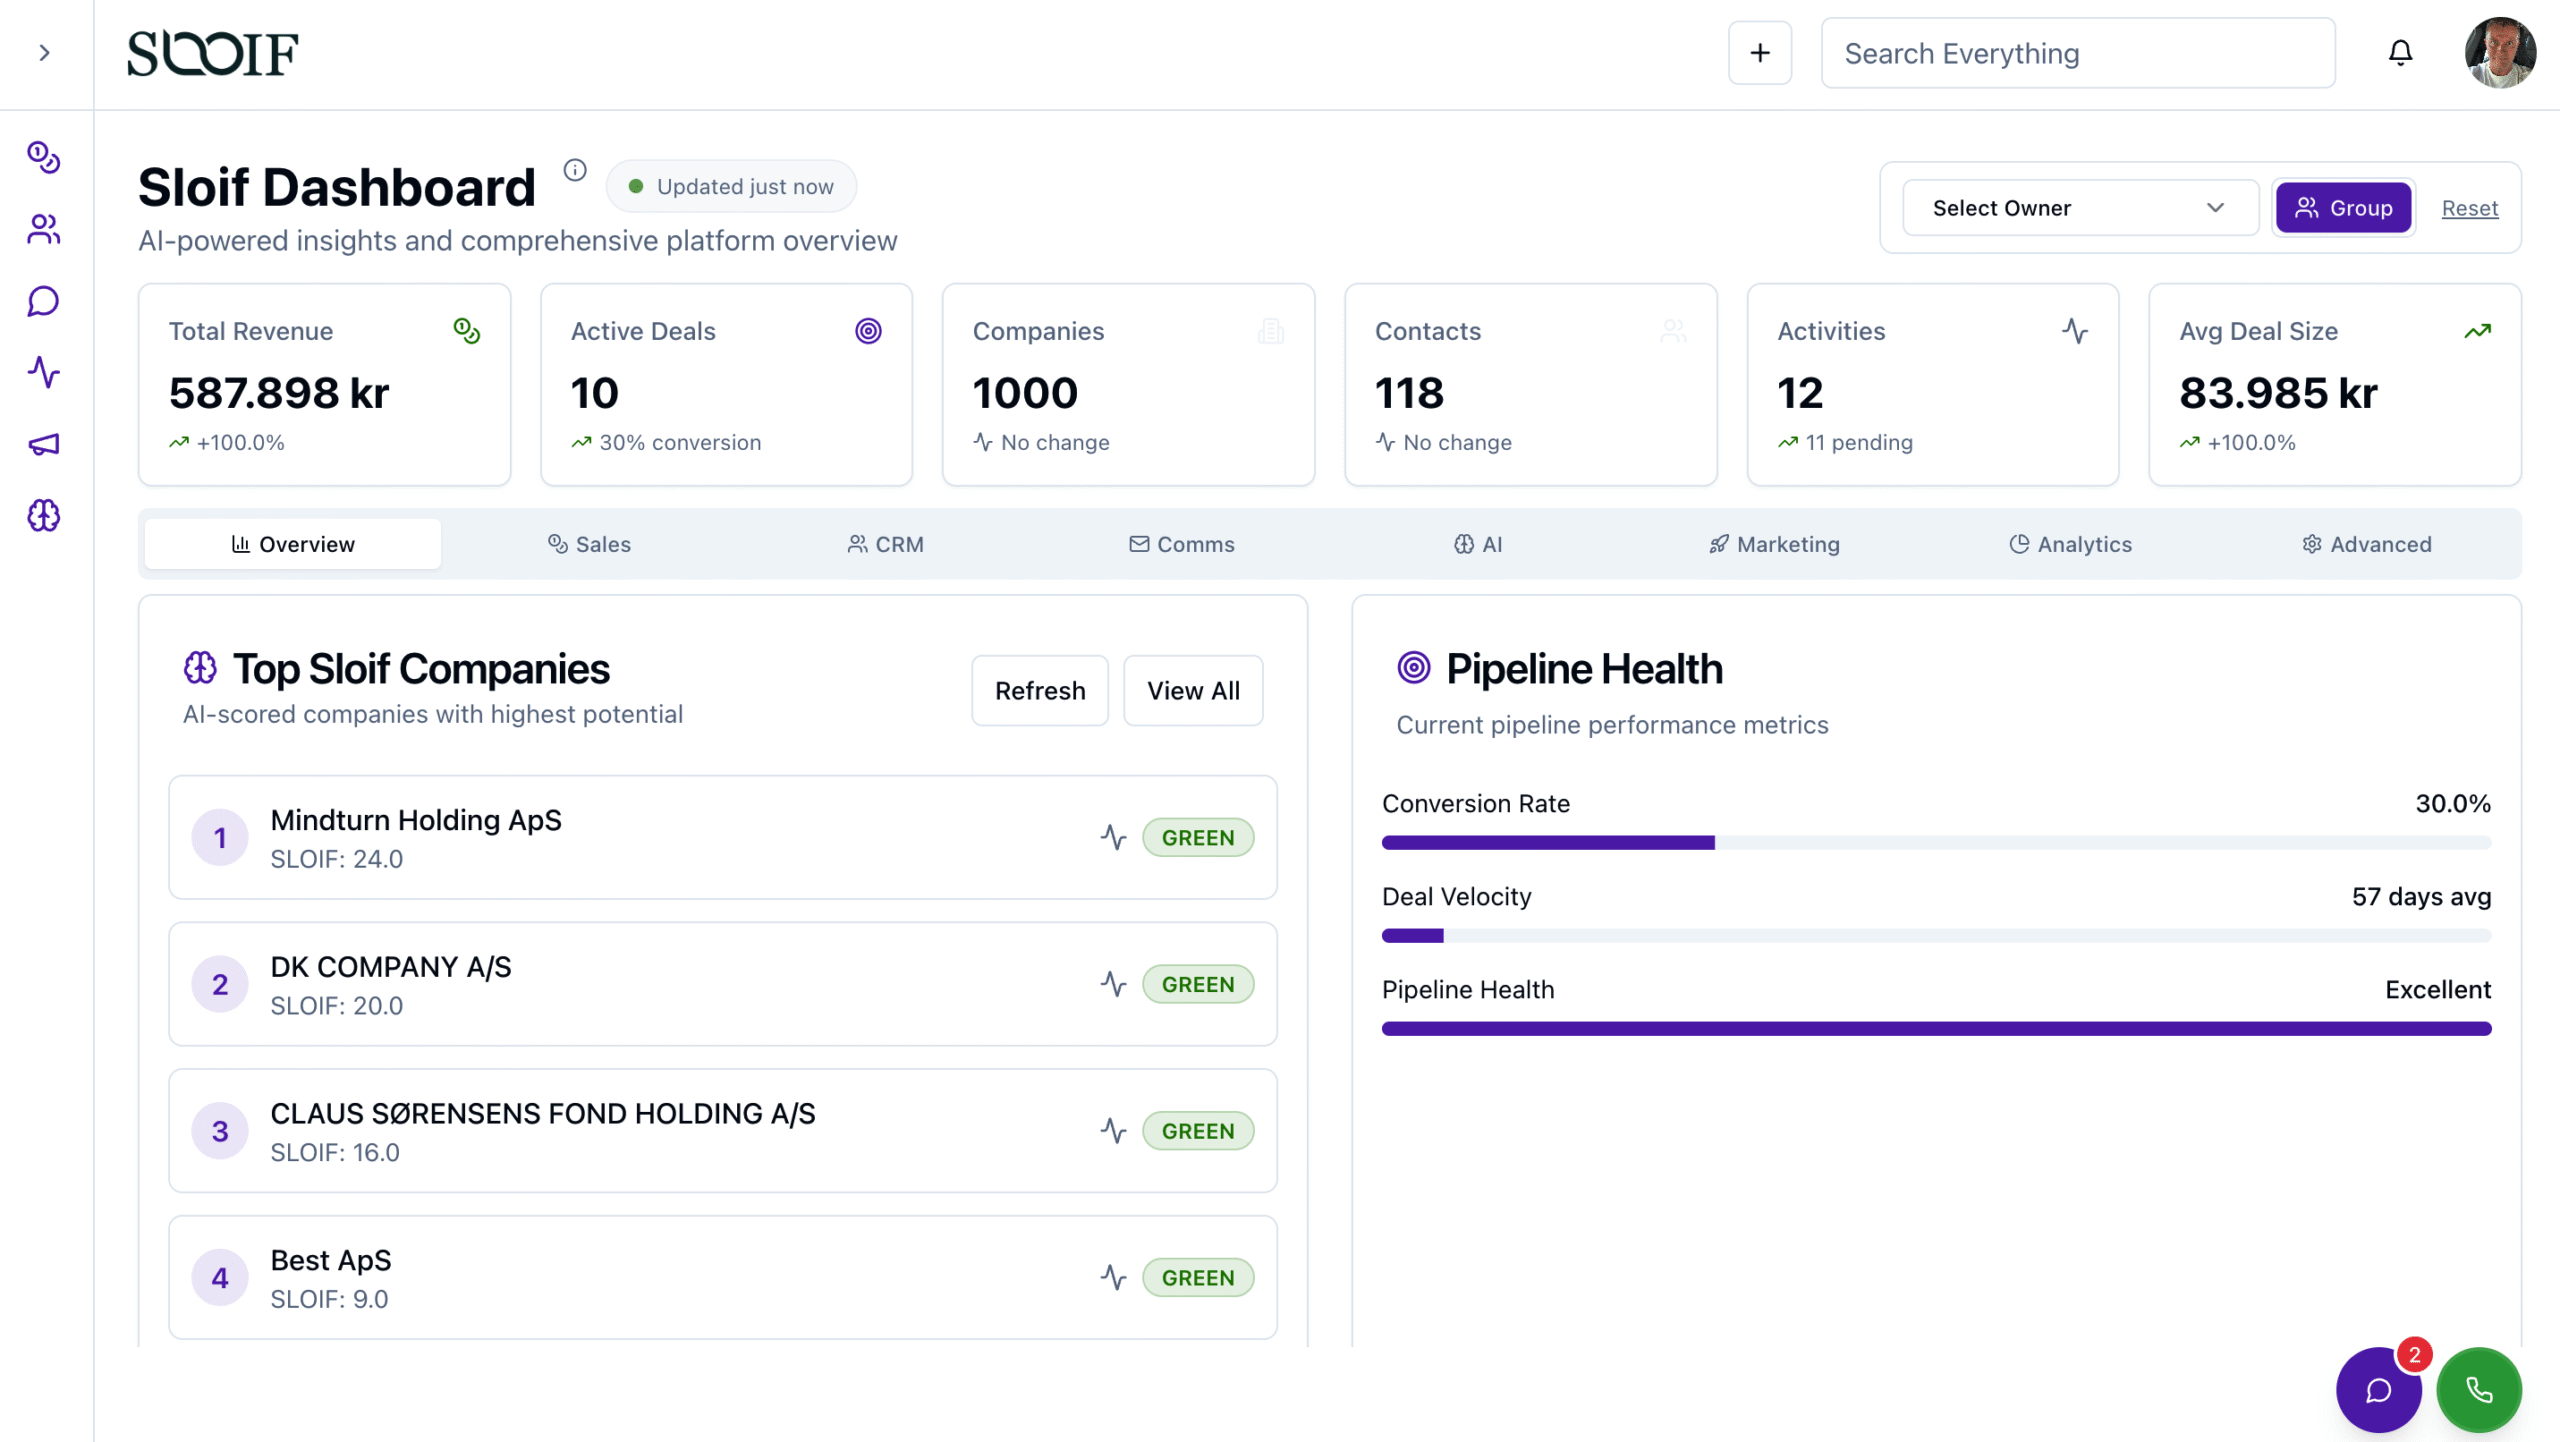The image size is (2560, 1442).
Task: Click the Reset link
Action: [x=2469, y=208]
